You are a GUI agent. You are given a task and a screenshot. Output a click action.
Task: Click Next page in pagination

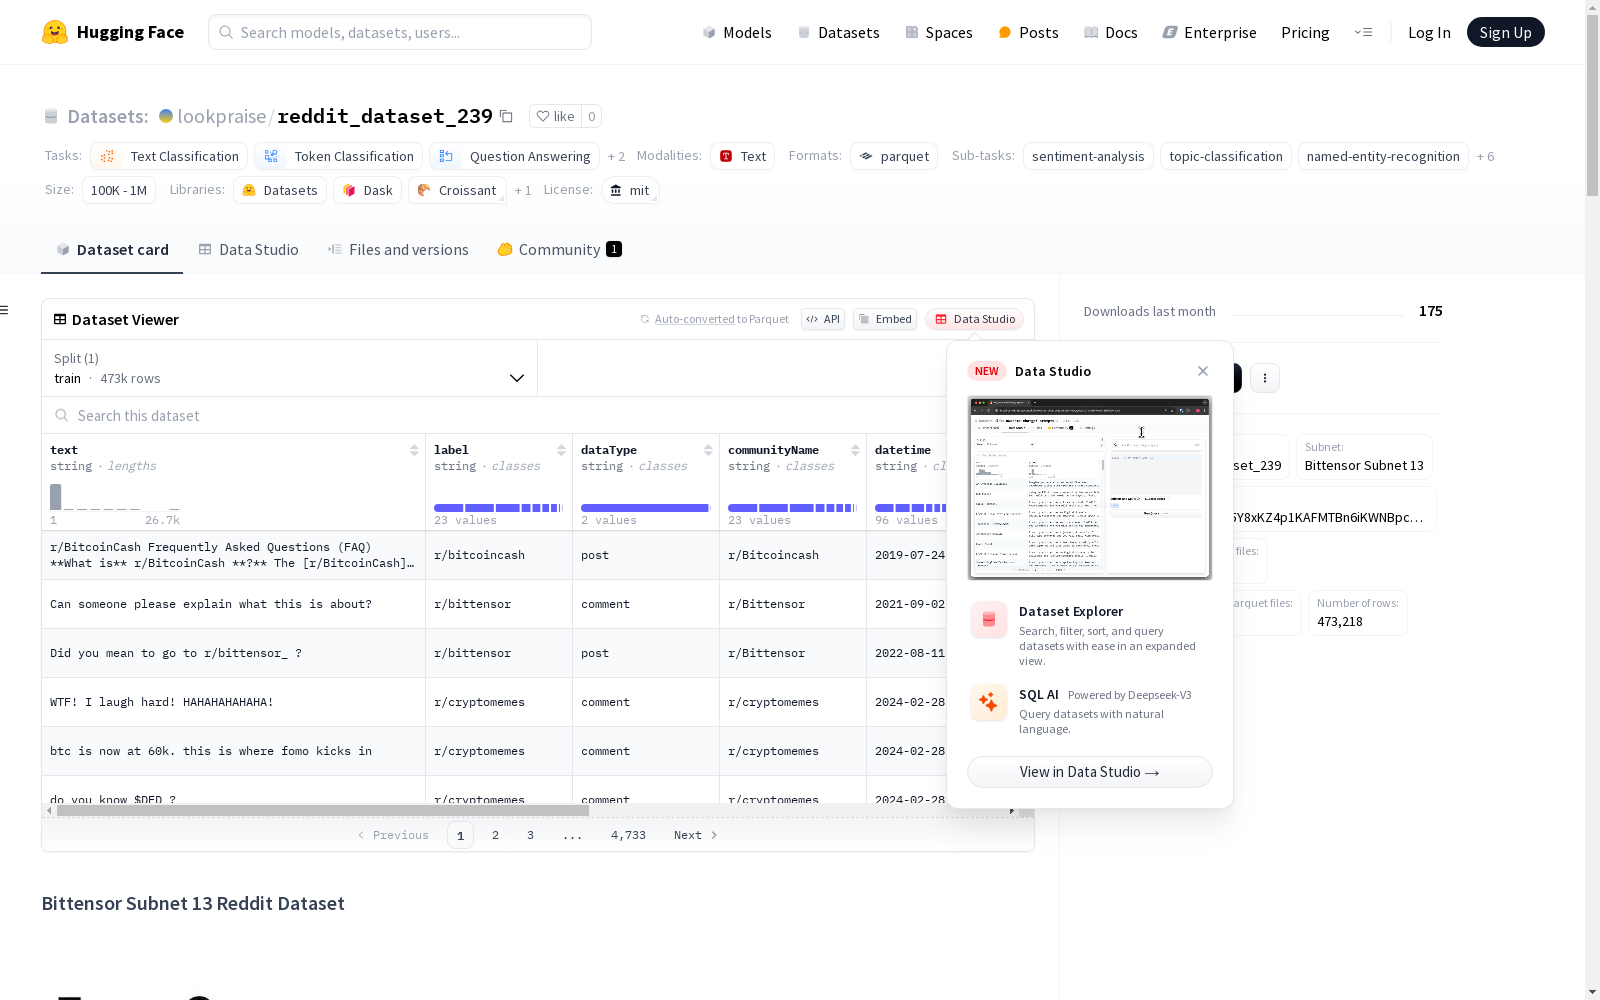[x=695, y=835]
